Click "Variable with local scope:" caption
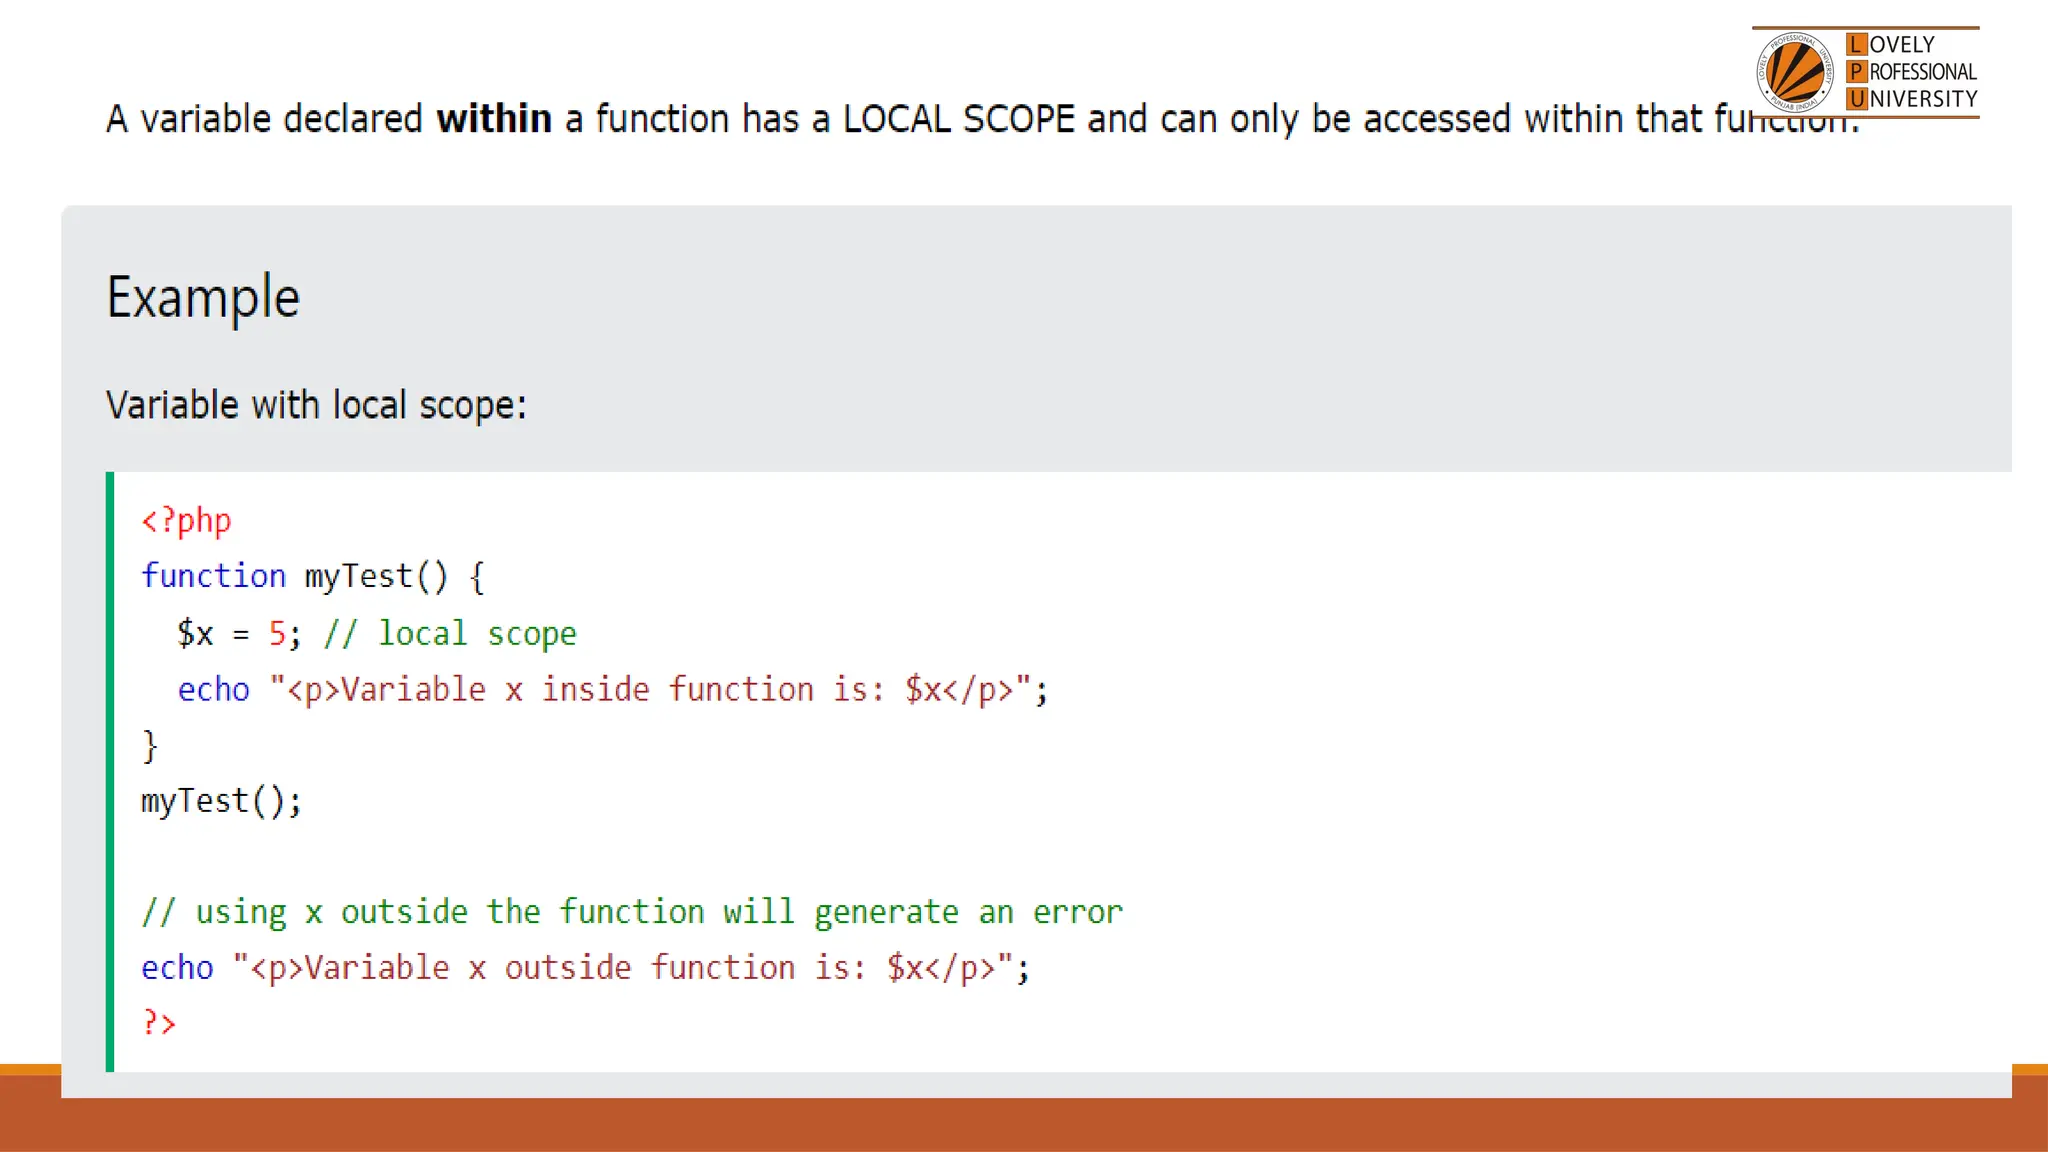This screenshot has height=1152, width=2048. pos(316,405)
